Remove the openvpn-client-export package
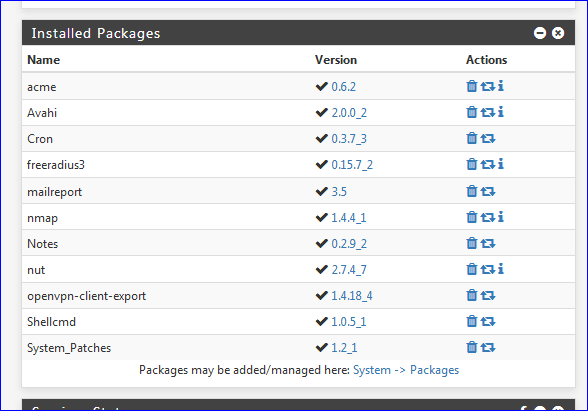The image size is (588, 411). click(x=471, y=296)
